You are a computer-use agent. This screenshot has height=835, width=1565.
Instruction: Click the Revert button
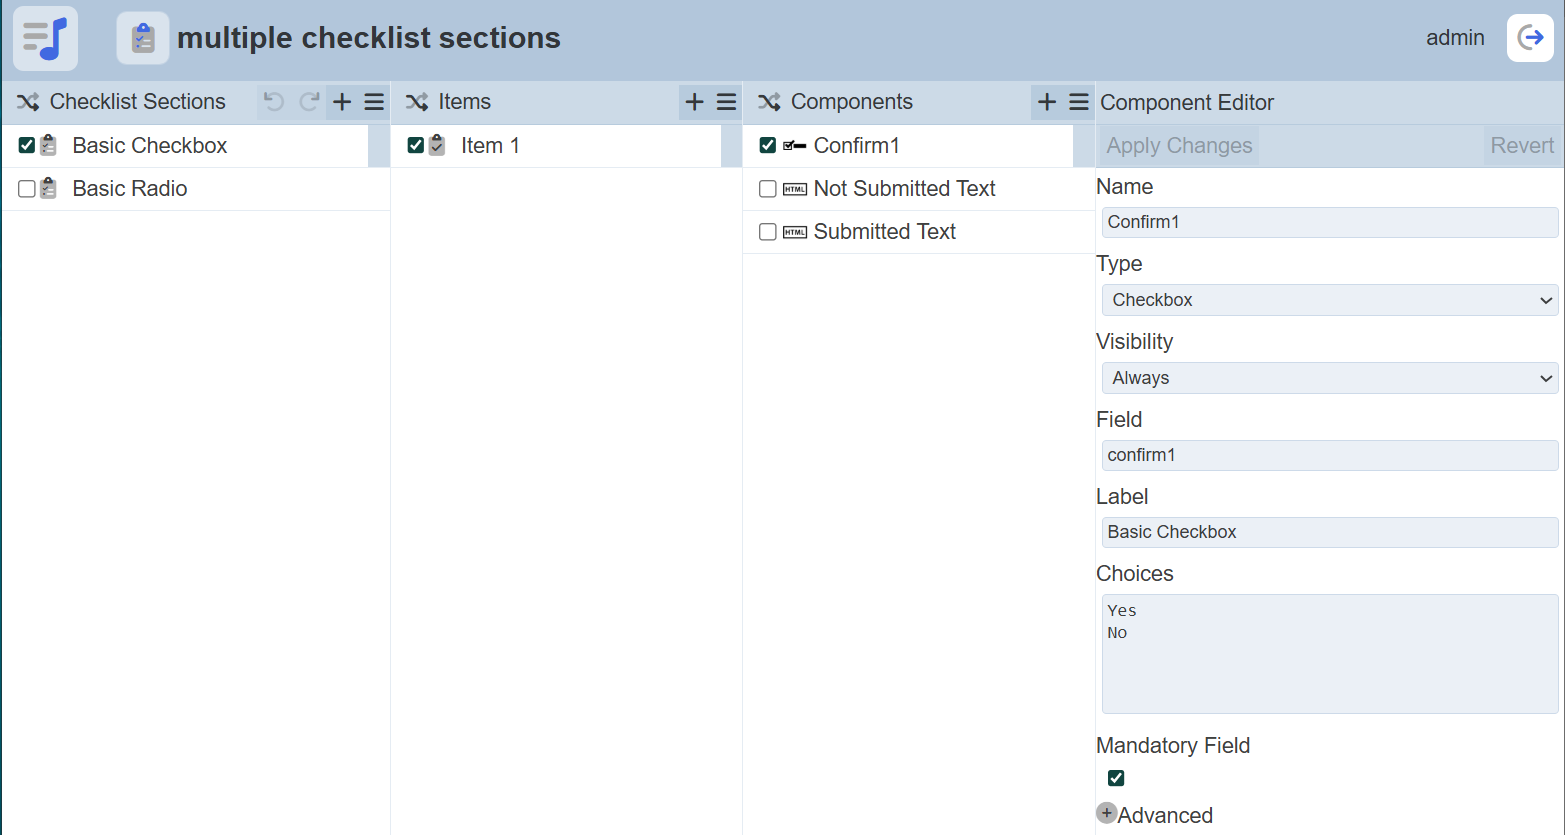[x=1521, y=146]
